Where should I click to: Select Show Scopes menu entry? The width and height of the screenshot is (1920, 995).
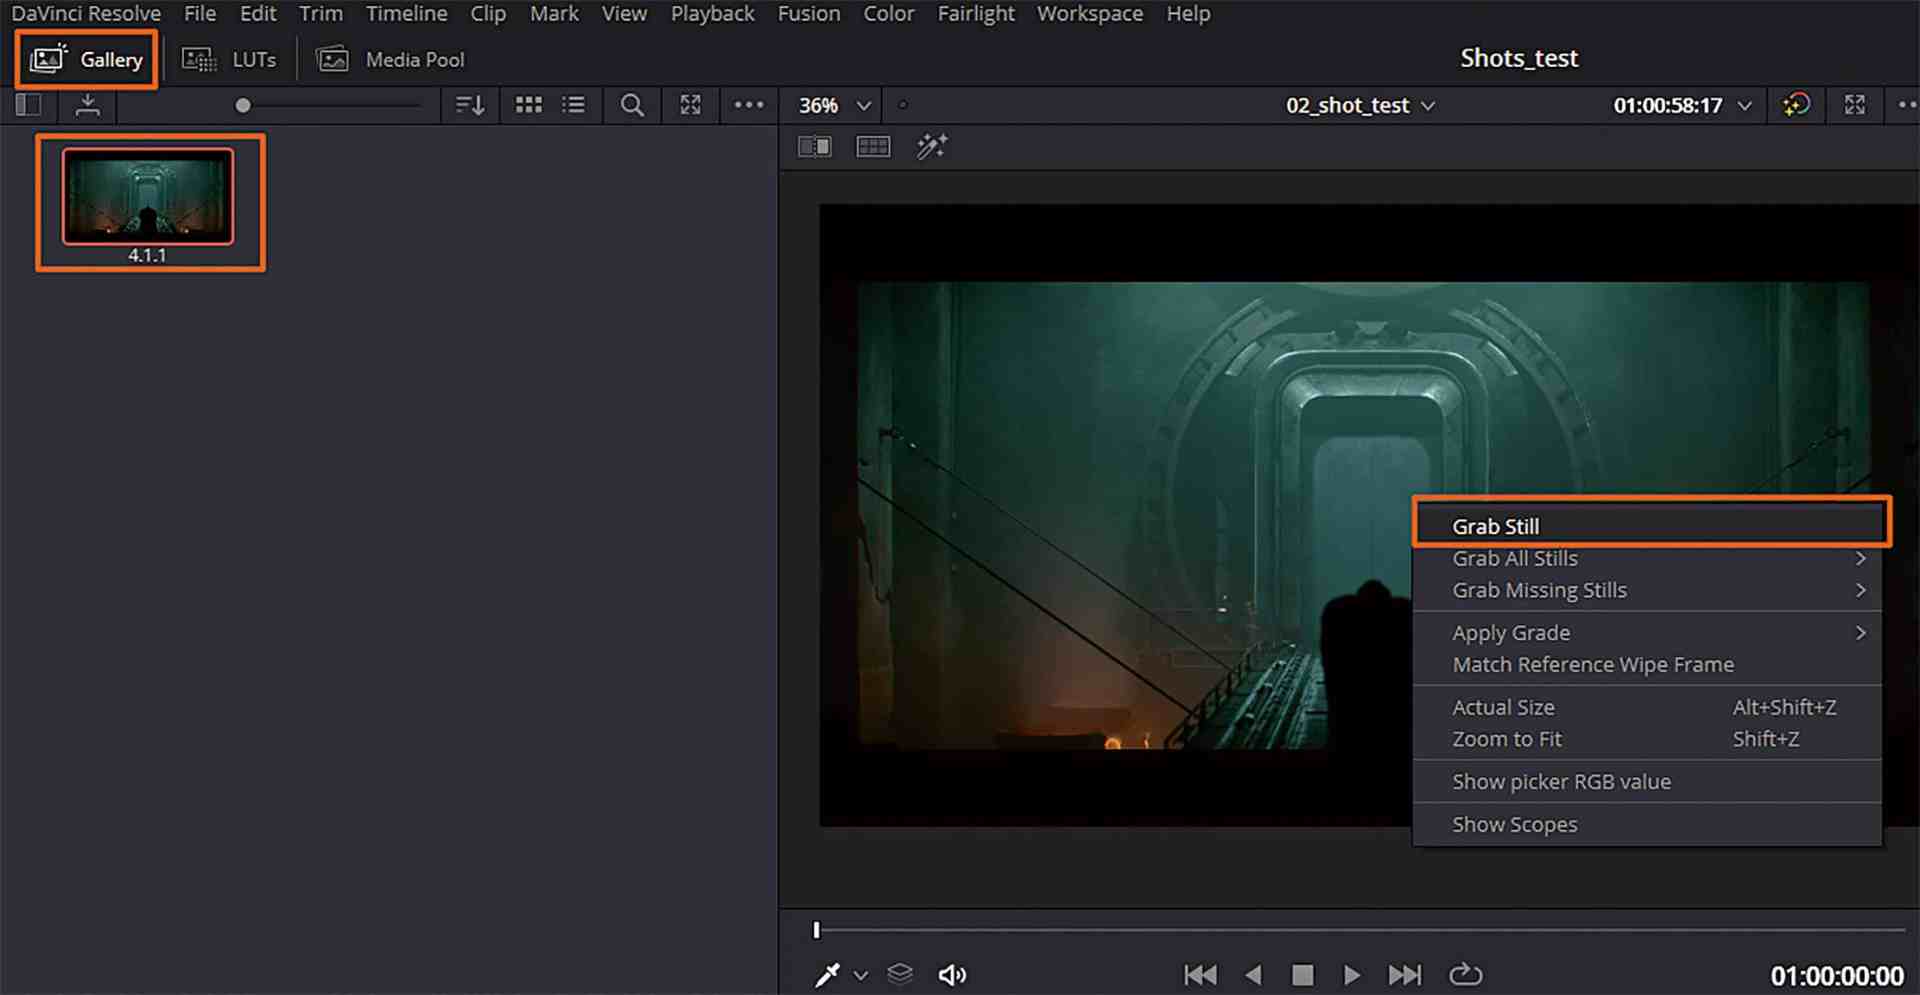1647,825
